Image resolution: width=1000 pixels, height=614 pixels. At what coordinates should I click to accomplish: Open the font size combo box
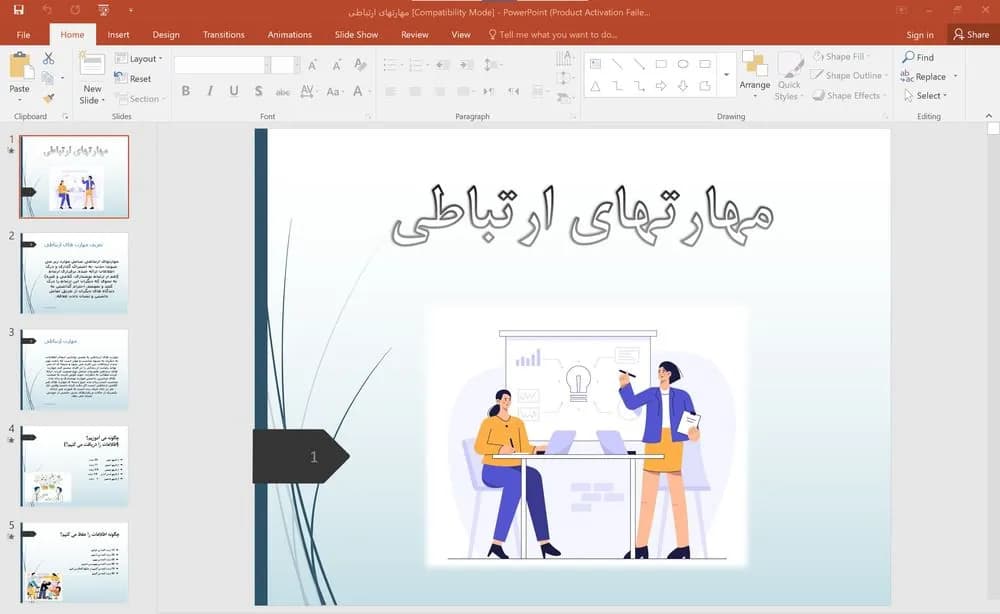[284, 64]
